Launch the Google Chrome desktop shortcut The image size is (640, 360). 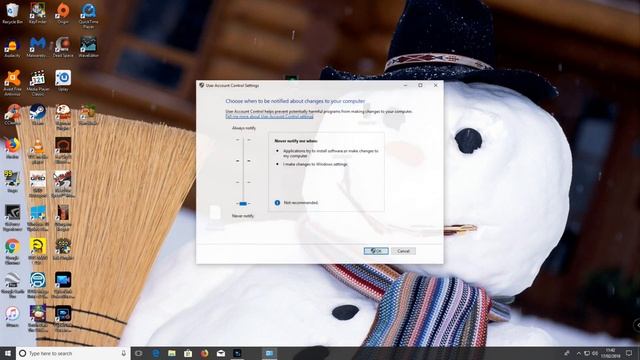pyautogui.click(x=12, y=251)
